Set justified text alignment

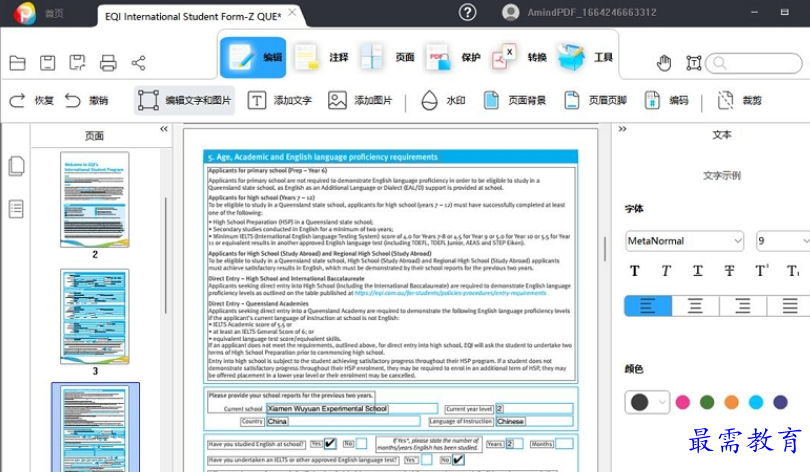point(789,306)
